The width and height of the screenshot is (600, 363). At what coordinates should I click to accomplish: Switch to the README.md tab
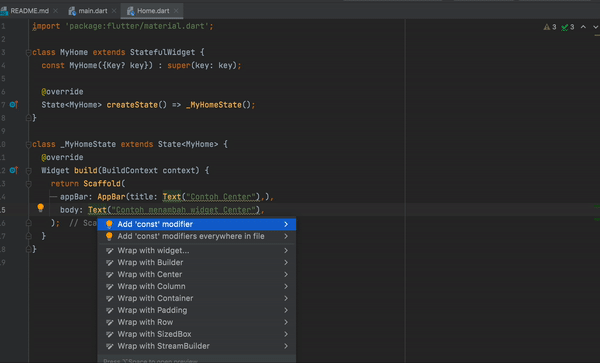[29, 11]
